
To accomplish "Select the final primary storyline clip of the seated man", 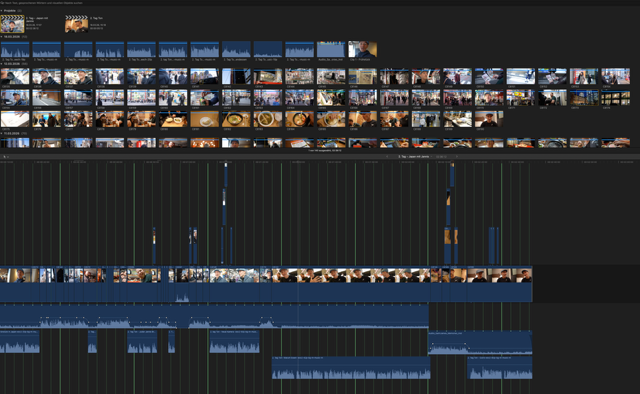I will (500, 284).
